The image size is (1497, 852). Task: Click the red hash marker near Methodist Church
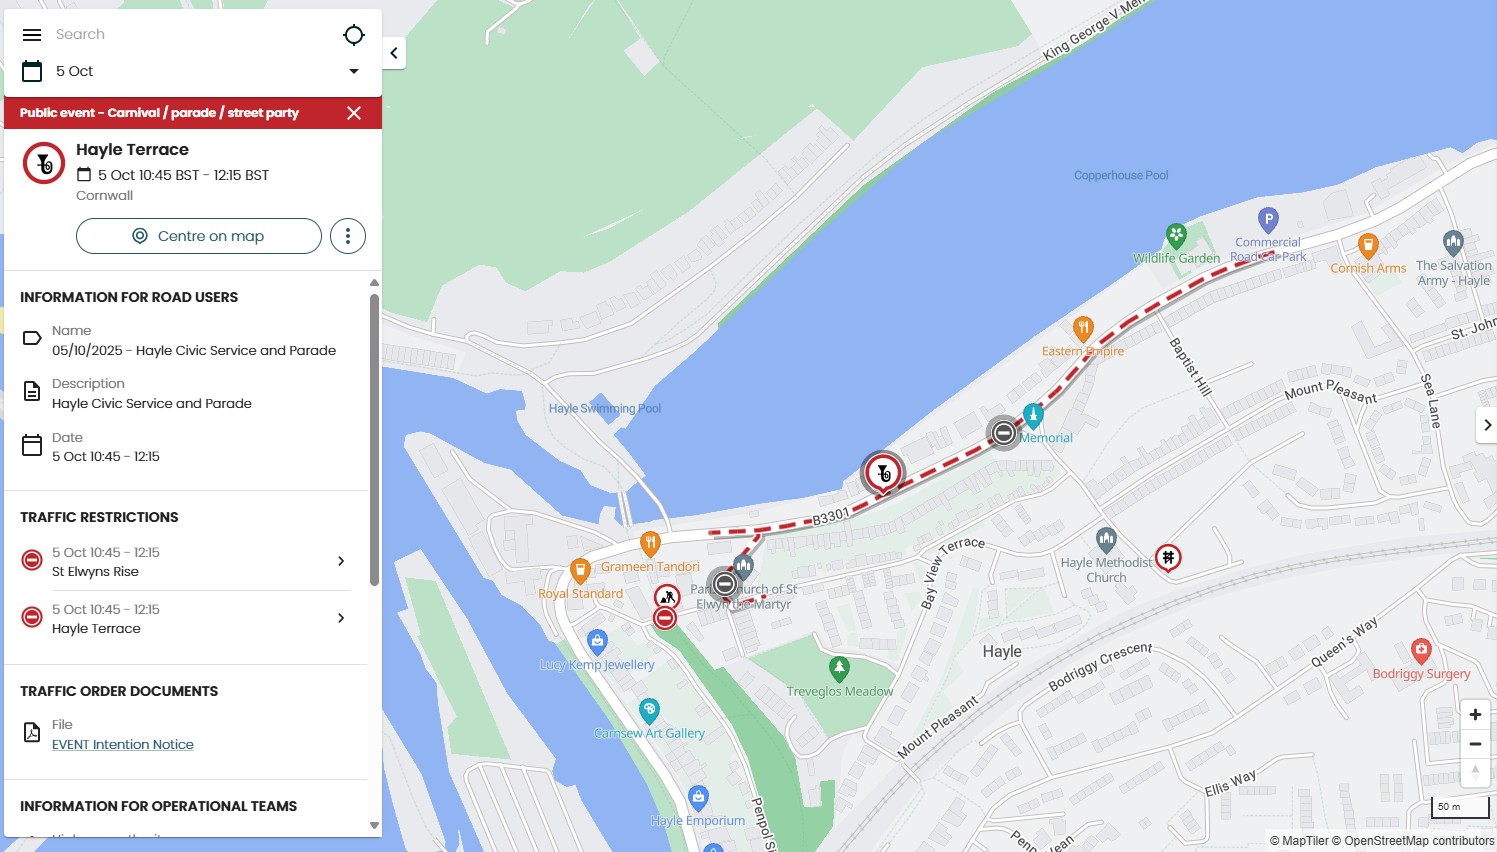pos(1168,557)
